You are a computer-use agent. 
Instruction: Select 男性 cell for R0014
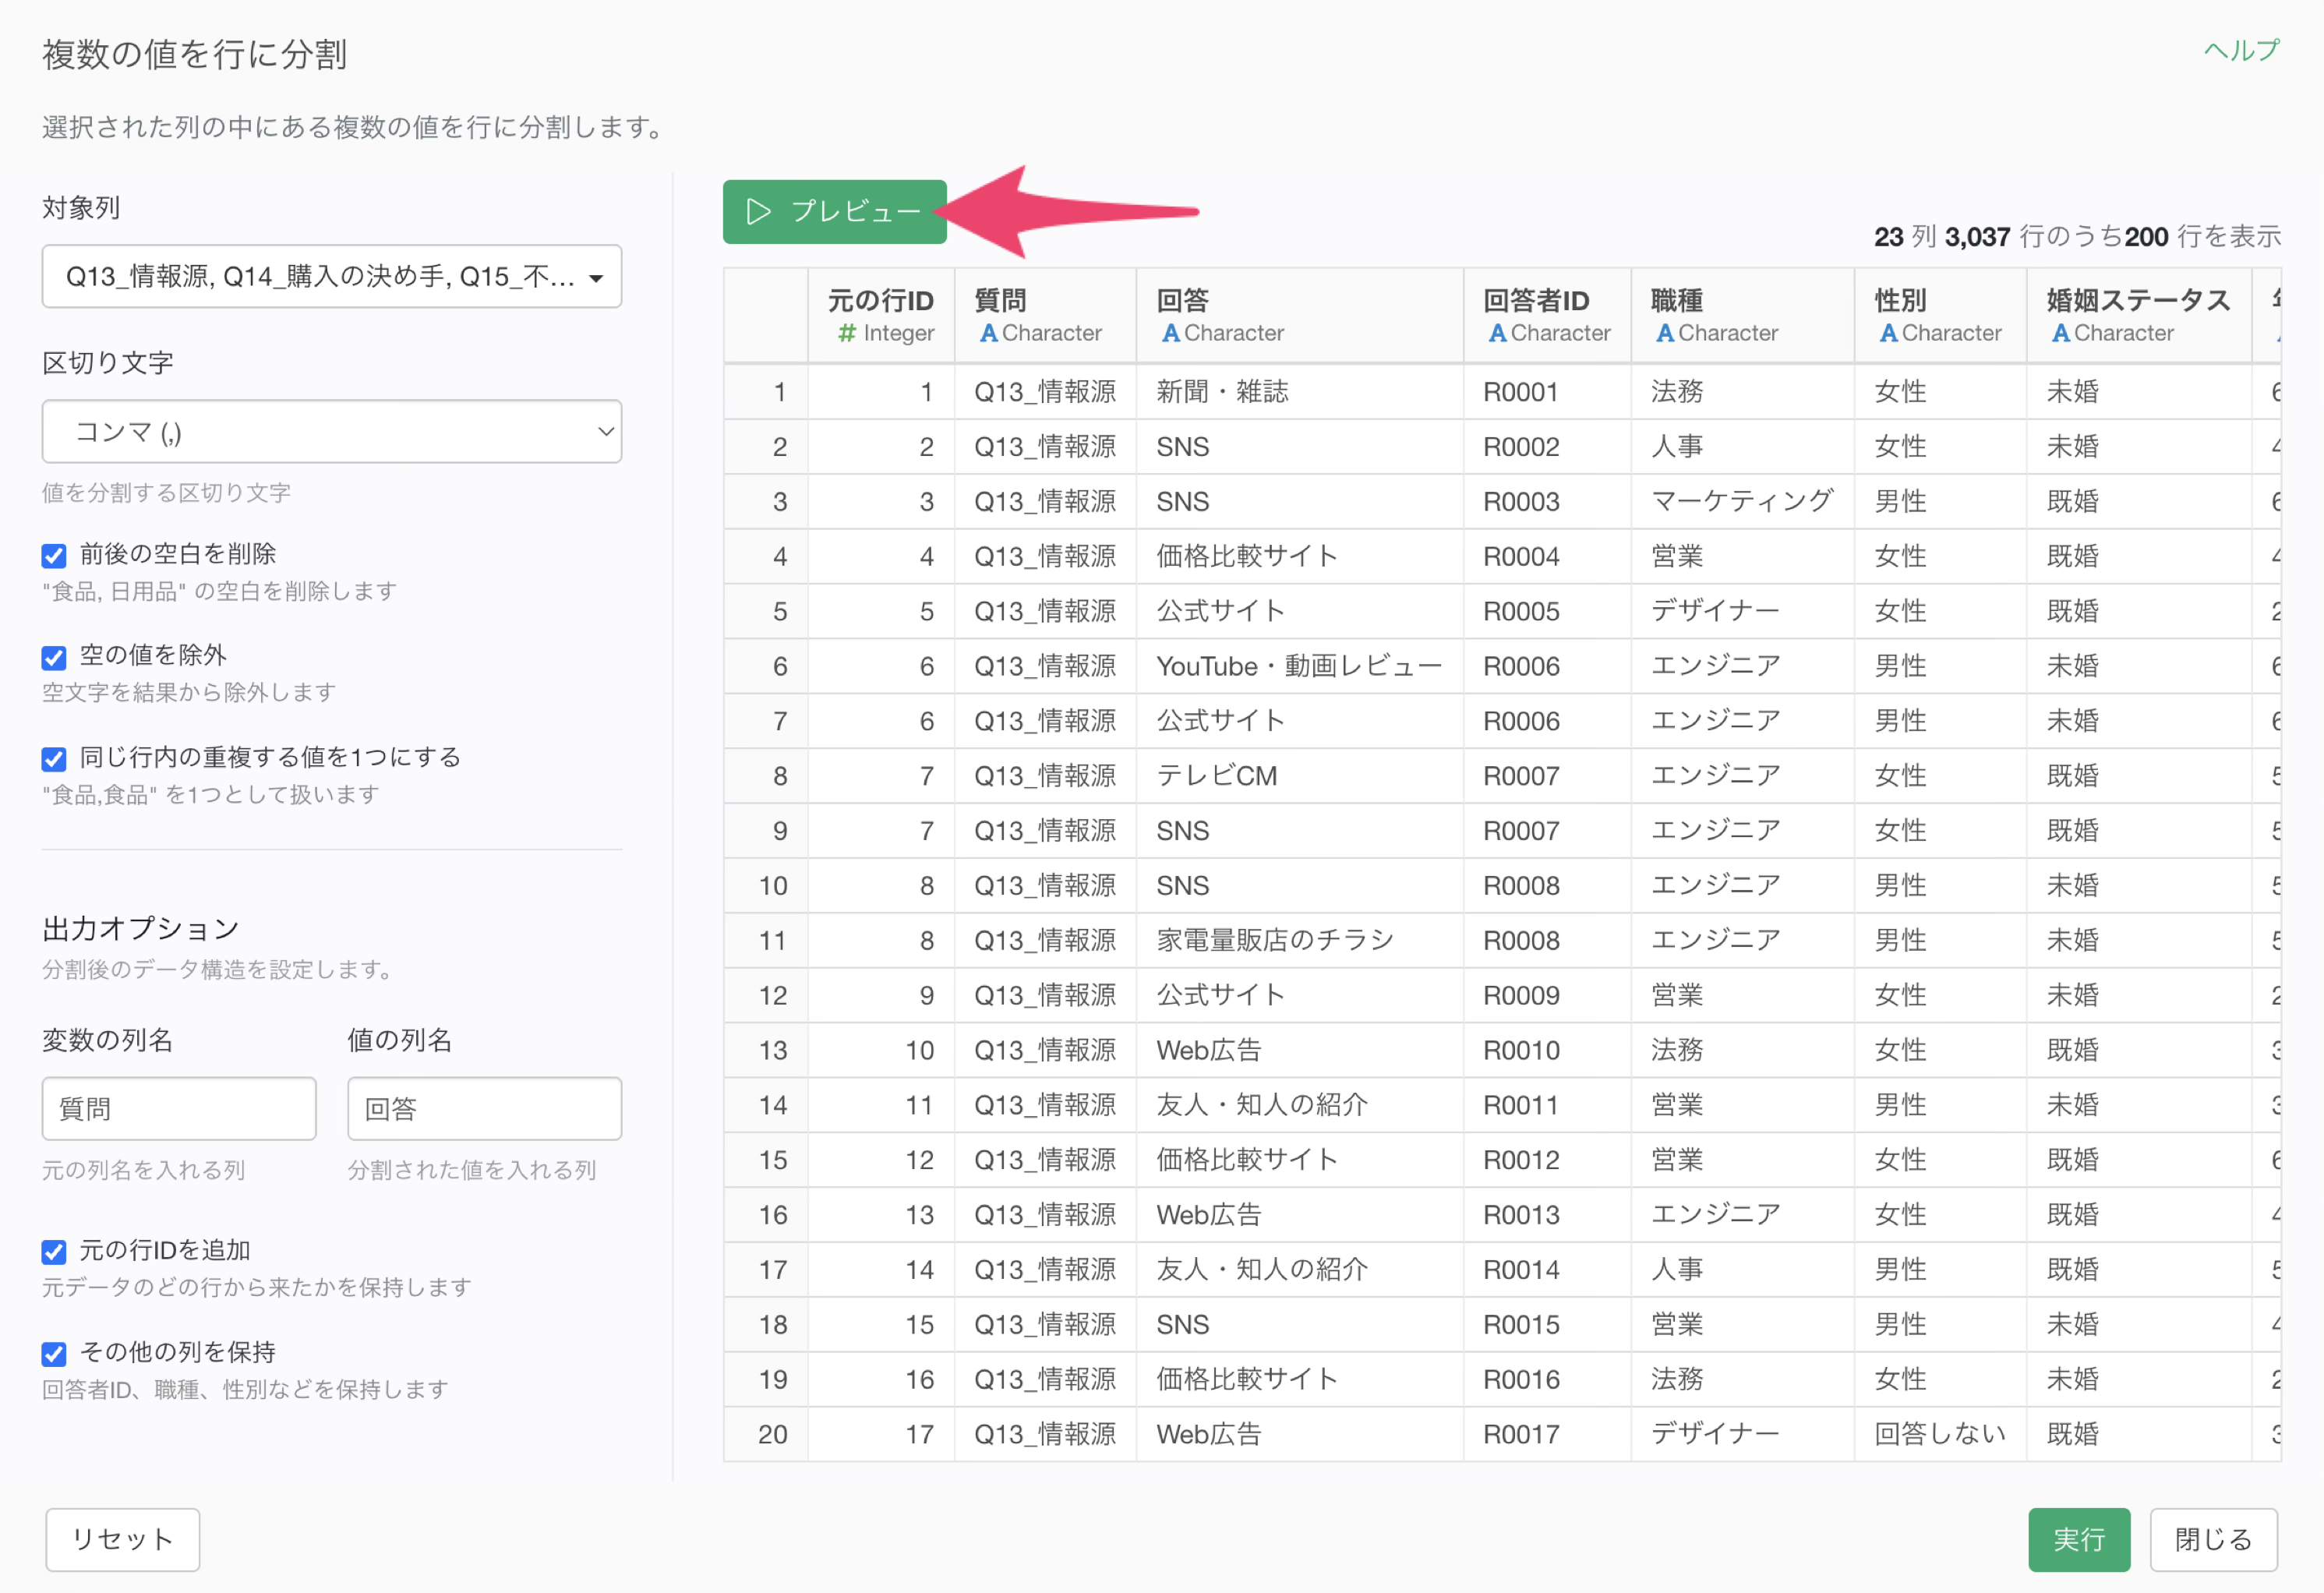(x=1940, y=1270)
